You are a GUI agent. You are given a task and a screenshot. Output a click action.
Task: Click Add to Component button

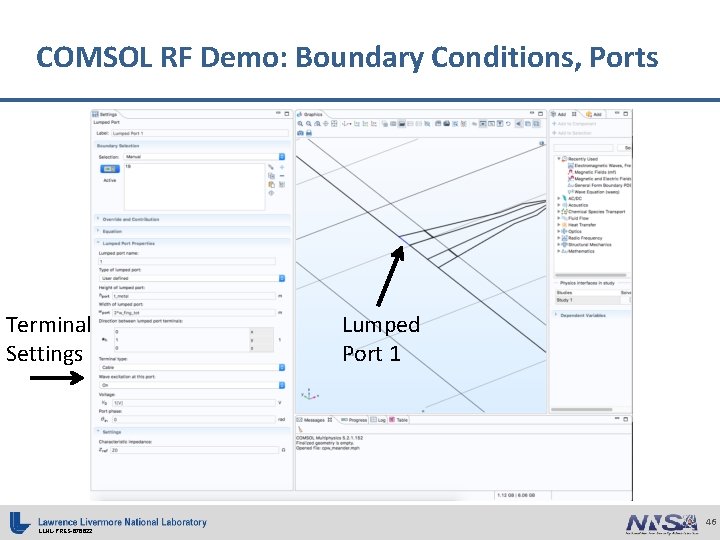574,124
